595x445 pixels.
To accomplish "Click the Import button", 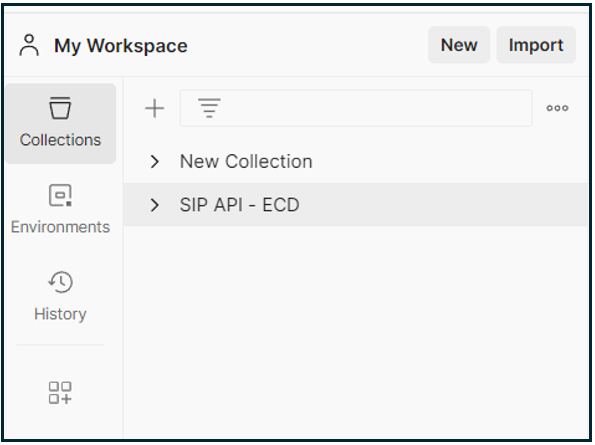I will [536, 45].
